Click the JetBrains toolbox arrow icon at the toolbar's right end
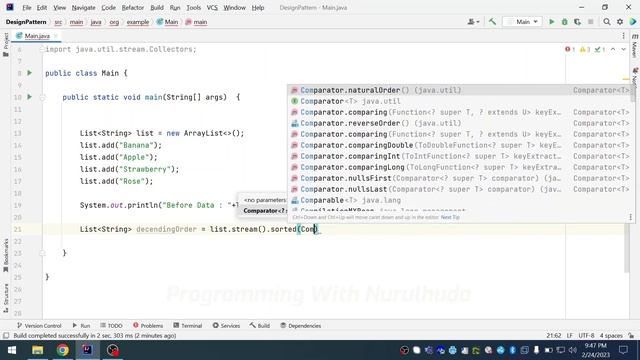640x360 pixels. coord(633,22)
